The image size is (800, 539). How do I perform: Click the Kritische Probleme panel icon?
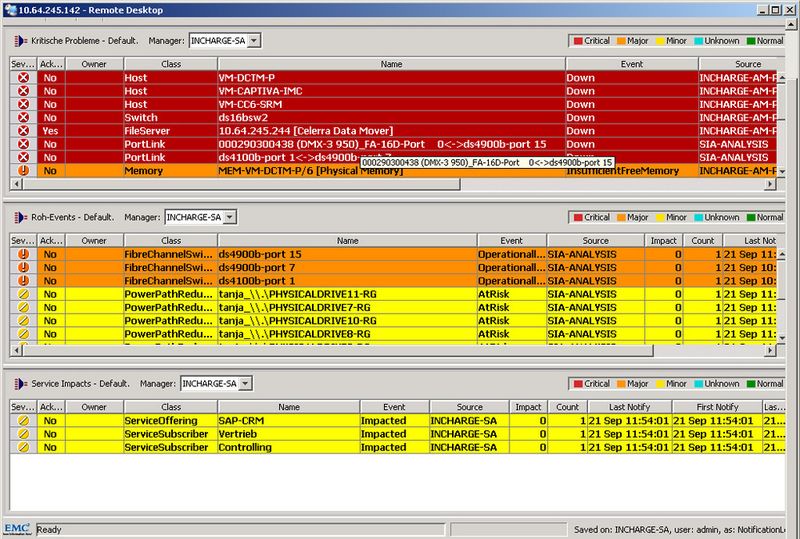pos(20,41)
